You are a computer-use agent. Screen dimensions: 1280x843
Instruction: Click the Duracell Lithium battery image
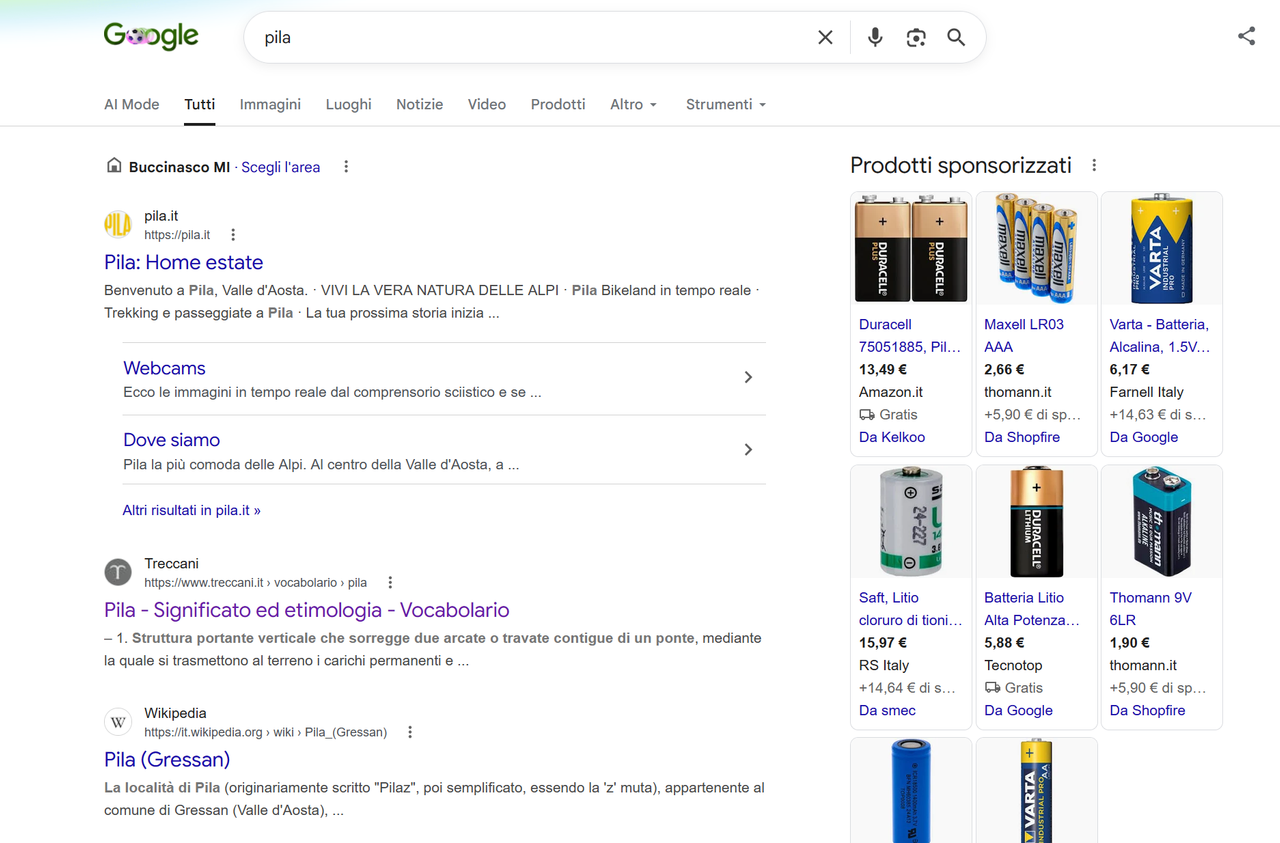pos(1037,521)
